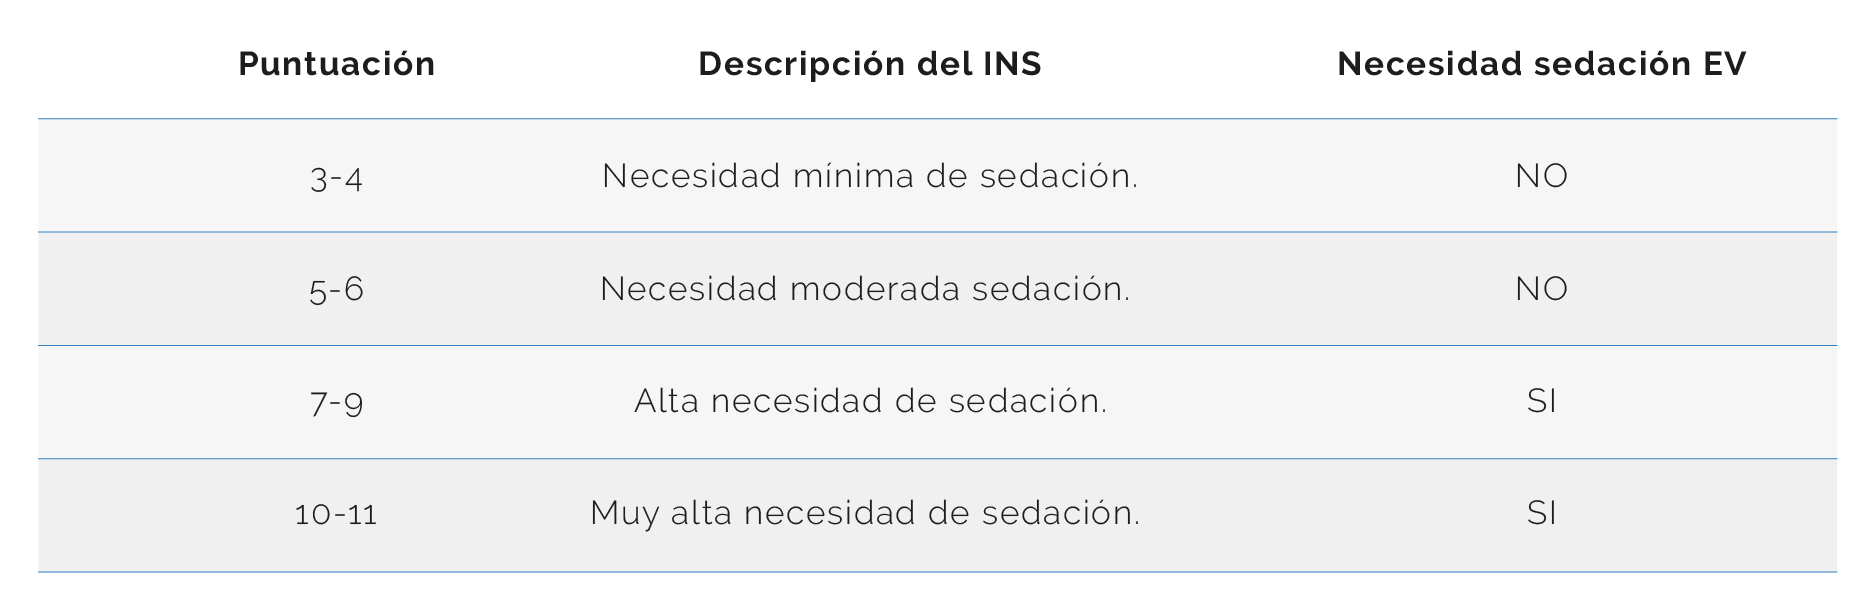Click 'Alta necesidad de sedación.' text
Screen dimensions: 1875x612
[x=871, y=401]
